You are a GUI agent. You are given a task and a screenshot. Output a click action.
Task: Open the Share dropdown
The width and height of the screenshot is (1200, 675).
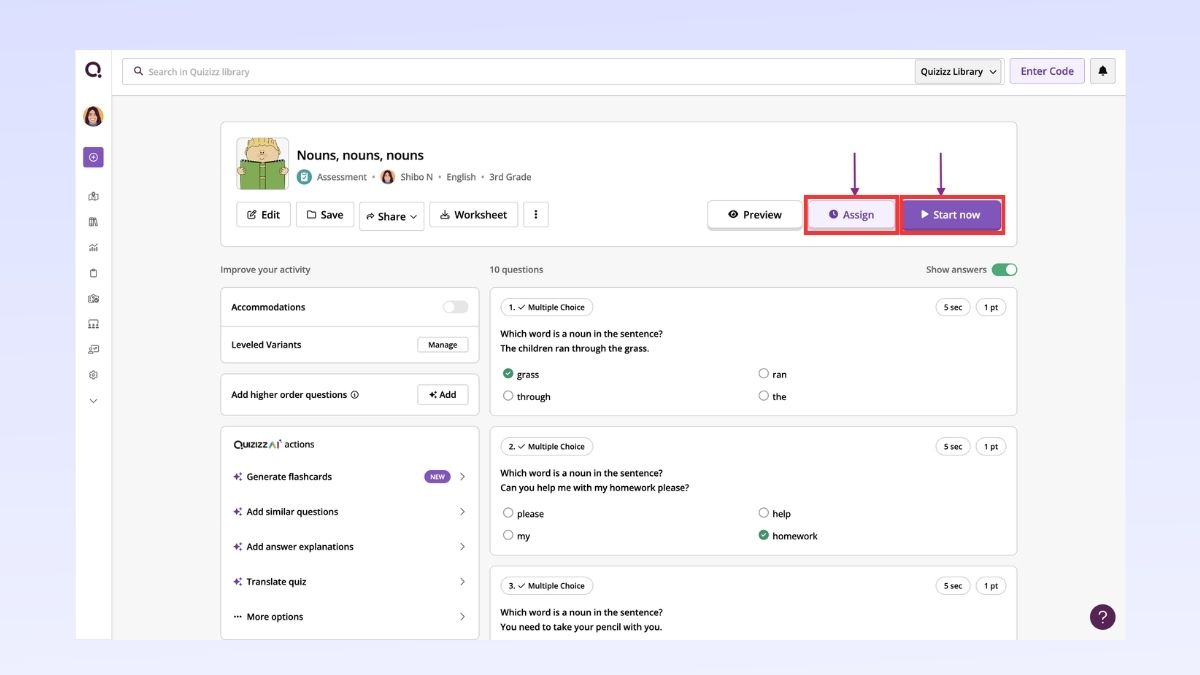392,216
